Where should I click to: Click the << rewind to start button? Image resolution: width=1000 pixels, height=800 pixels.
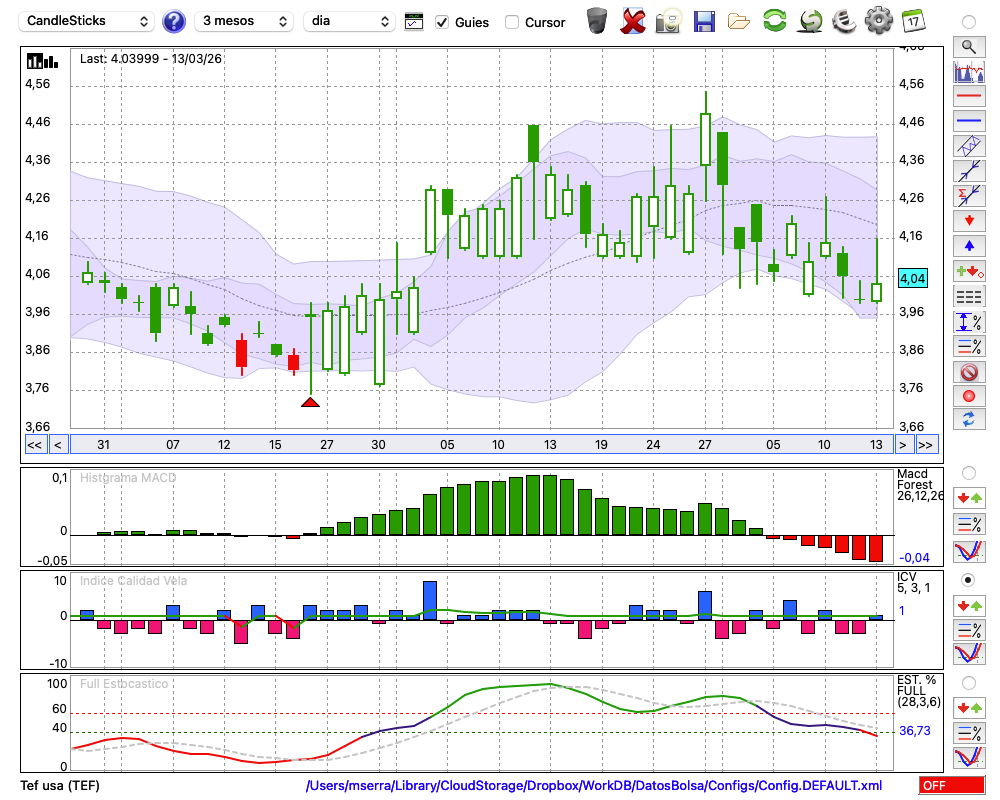34,445
